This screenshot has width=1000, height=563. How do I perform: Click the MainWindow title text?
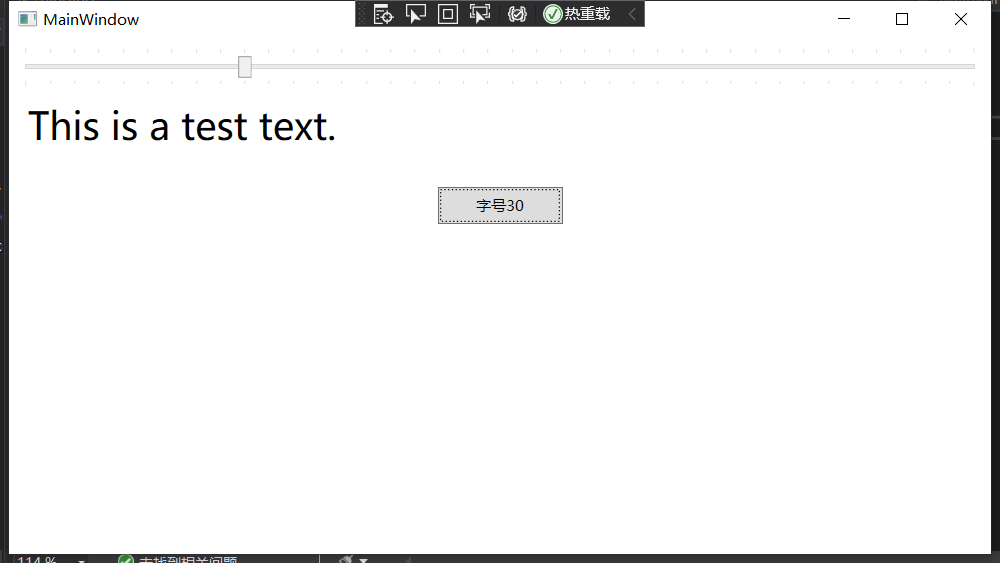point(91,20)
